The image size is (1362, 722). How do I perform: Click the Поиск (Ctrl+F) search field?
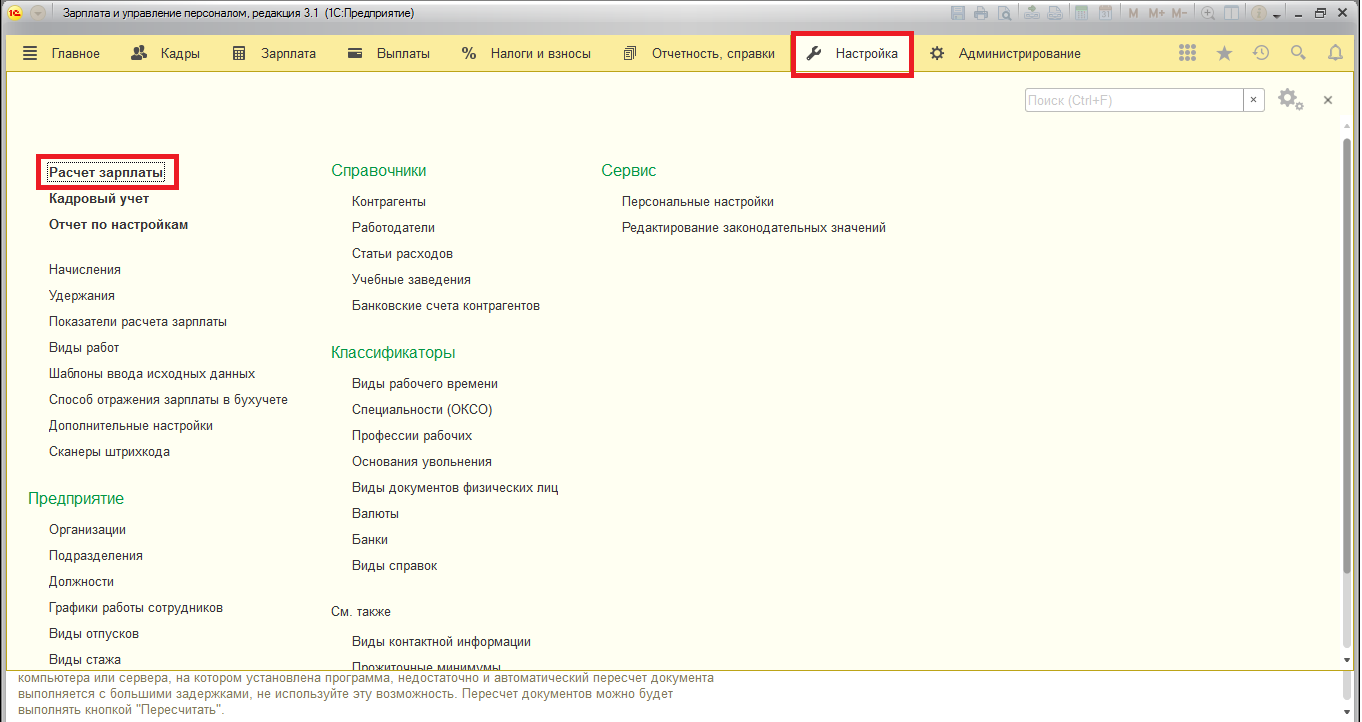coord(1133,100)
